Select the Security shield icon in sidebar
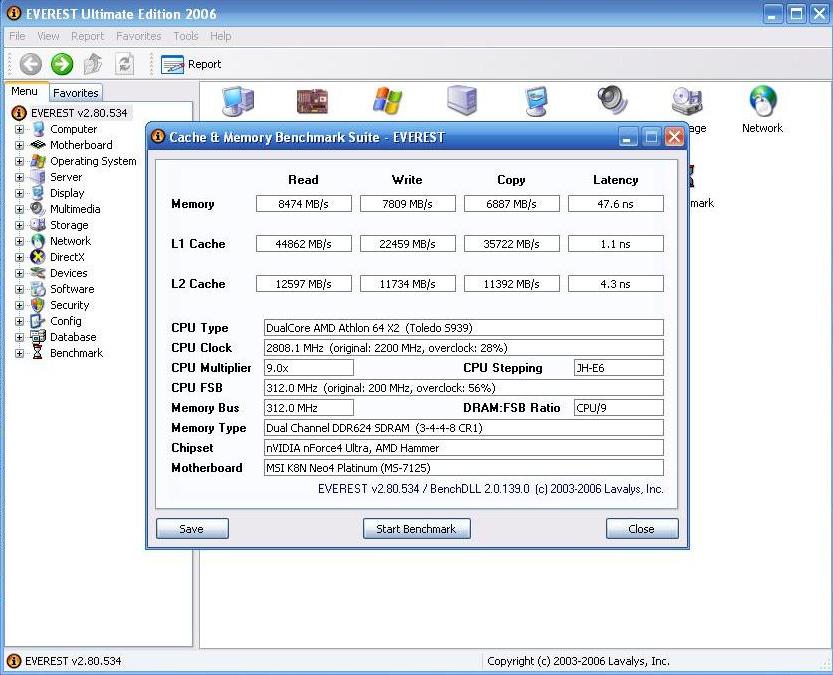This screenshot has height=675, width=833. (x=38, y=305)
